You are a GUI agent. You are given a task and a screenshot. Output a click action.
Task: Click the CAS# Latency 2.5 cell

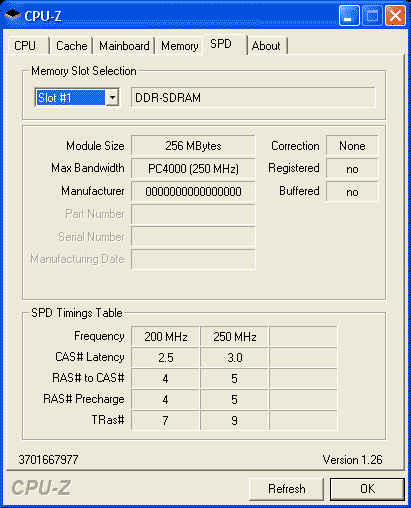click(166, 358)
